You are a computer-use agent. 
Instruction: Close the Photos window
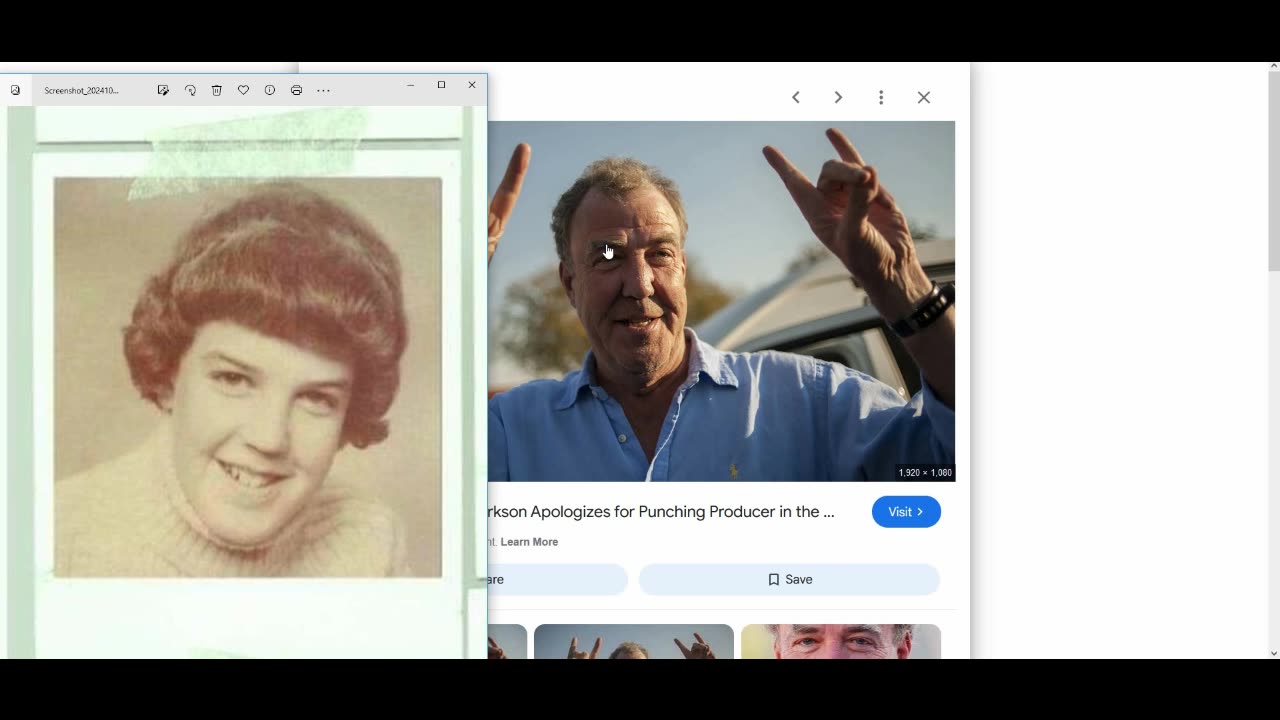point(472,86)
